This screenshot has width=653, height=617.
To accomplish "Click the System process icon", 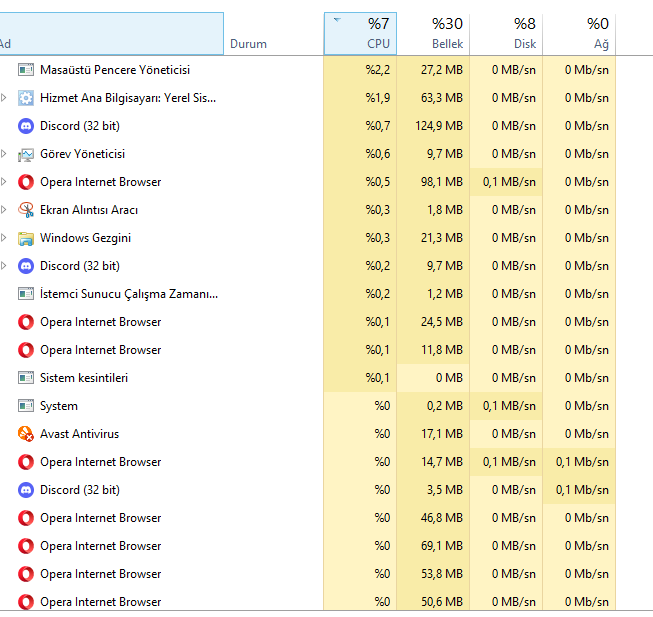I will pos(26,406).
